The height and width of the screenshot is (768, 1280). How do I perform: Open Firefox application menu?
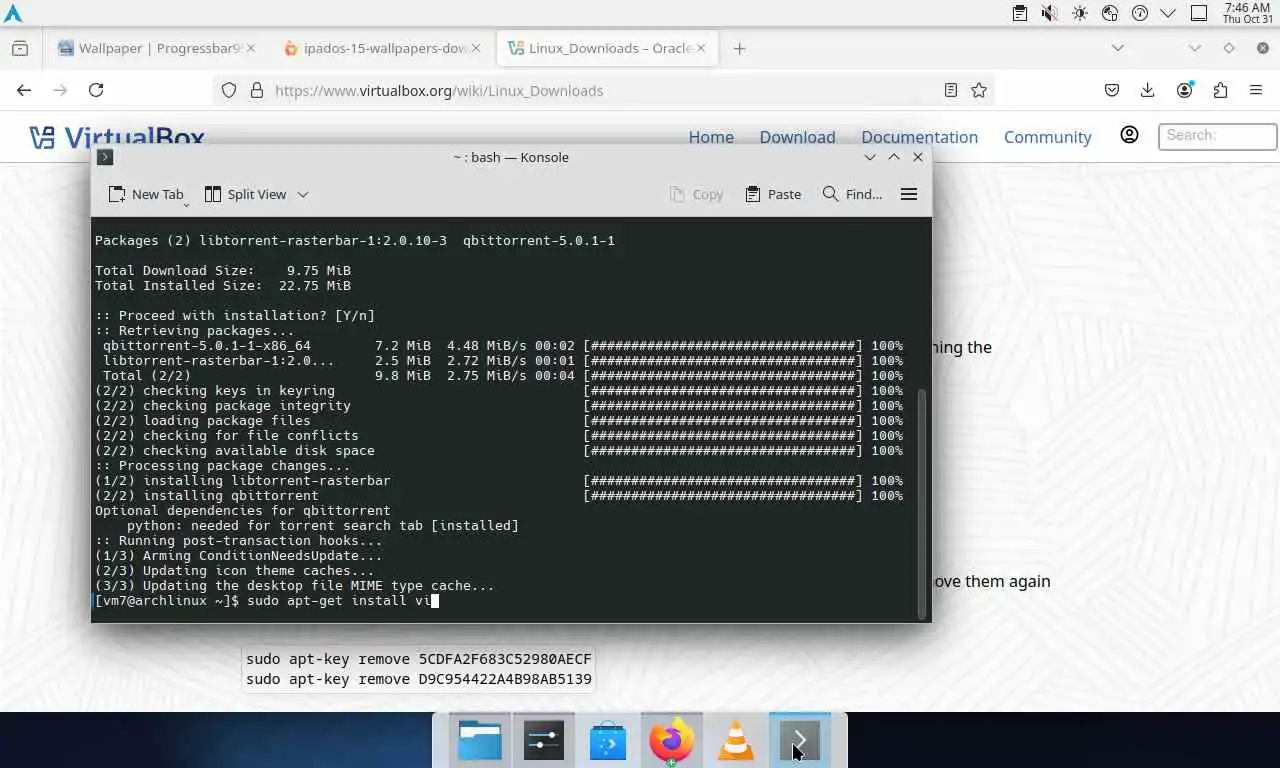click(x=1256, y=90)
